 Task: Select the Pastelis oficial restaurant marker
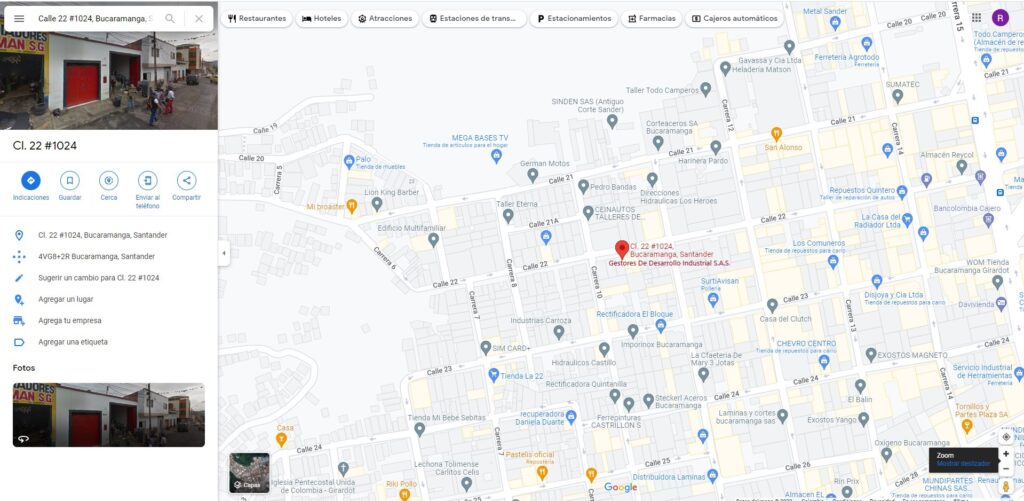click(x=541, y=472)
